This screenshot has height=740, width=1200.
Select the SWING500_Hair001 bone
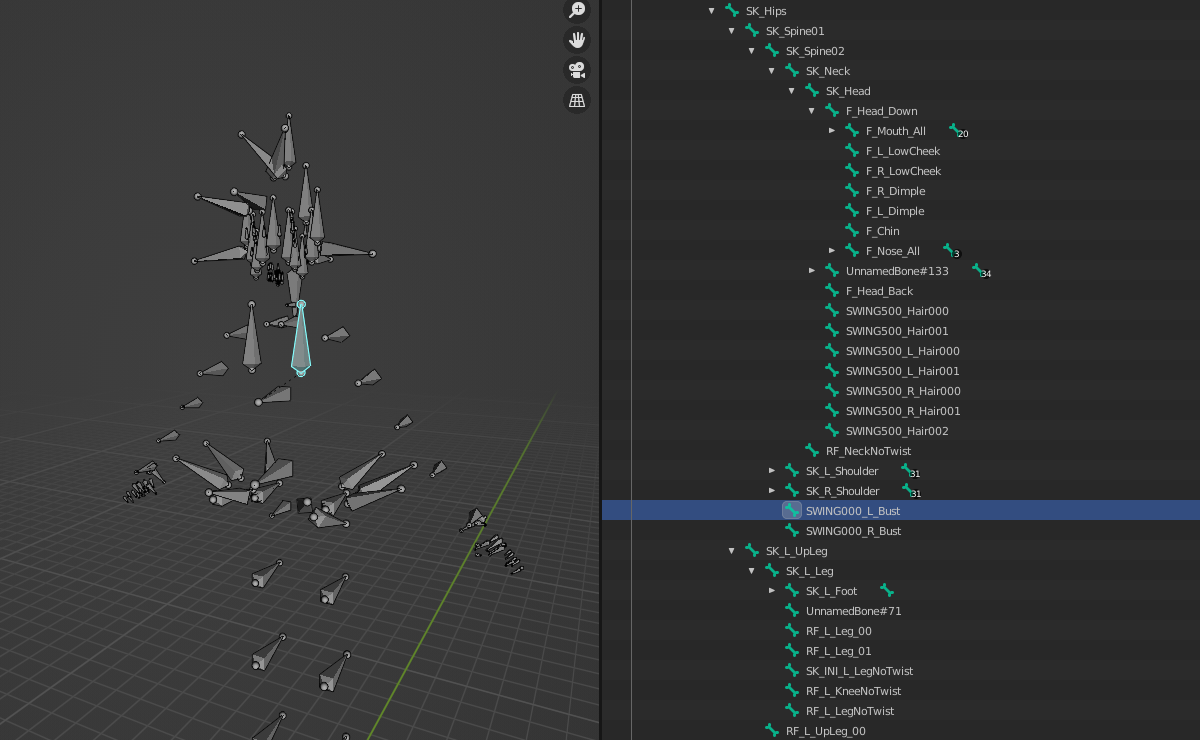pyautogui.click(x=897, y=331)
